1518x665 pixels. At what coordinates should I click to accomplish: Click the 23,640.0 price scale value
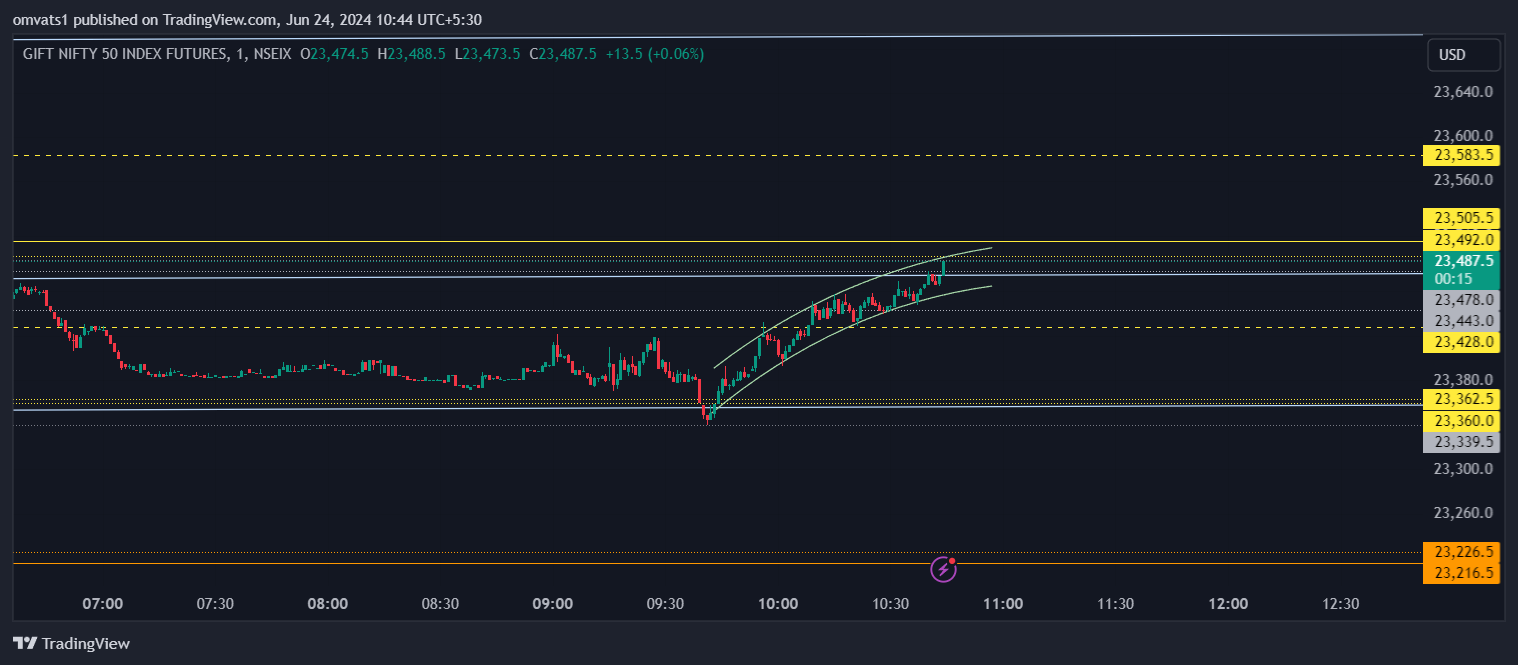pos(1463,92)
